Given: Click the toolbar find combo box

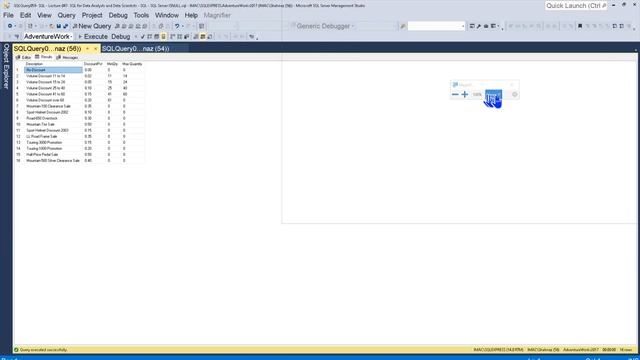Looking at the screenshot, I should pyautogui.click(x=436, y=26).
